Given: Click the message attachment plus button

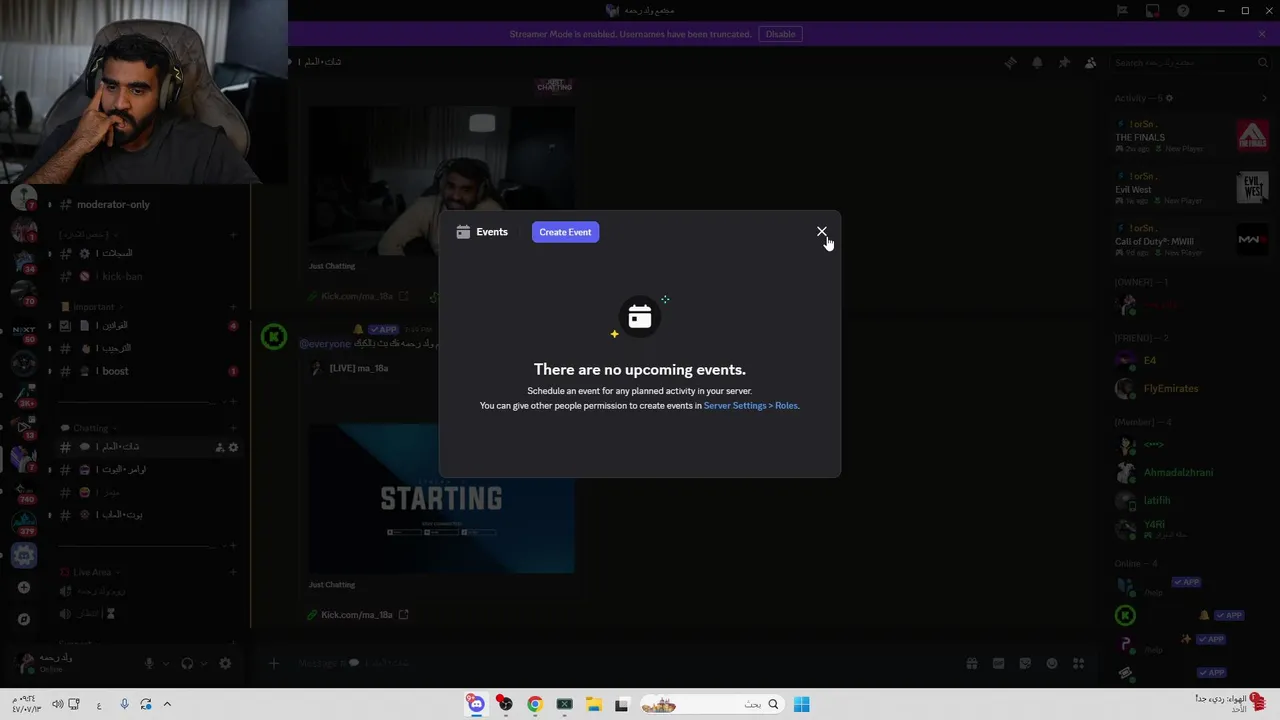Looking at the screenshot, I should tap(273, 663).
